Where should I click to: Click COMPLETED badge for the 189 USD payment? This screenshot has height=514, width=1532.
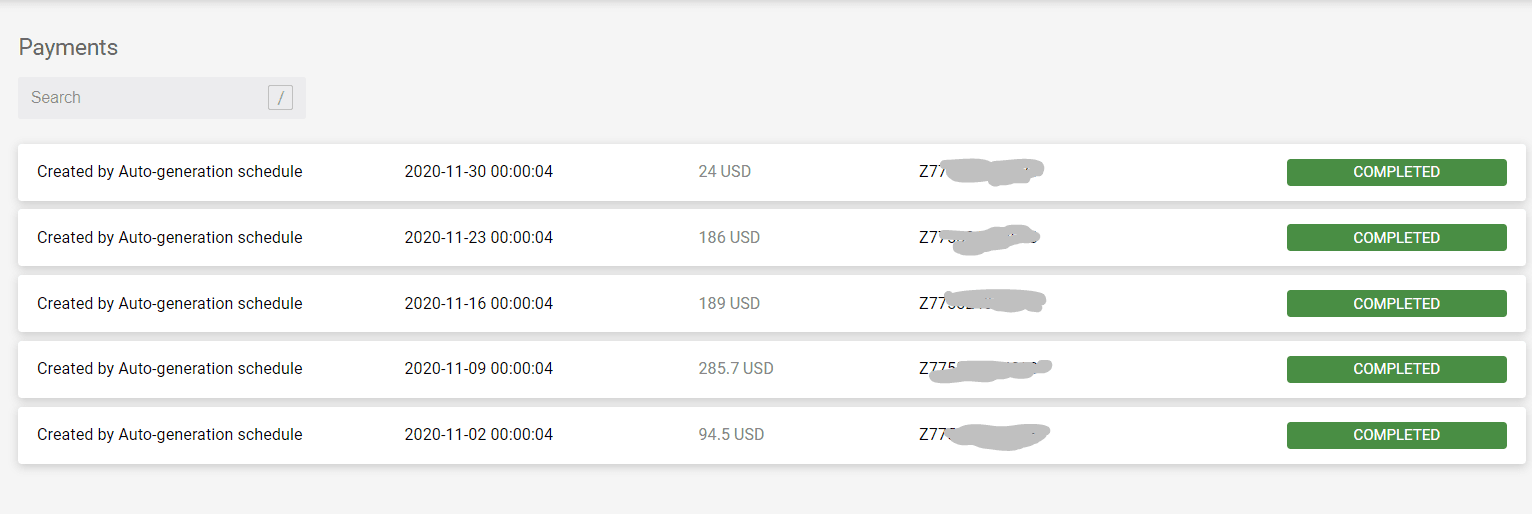tap(1396, 303)
